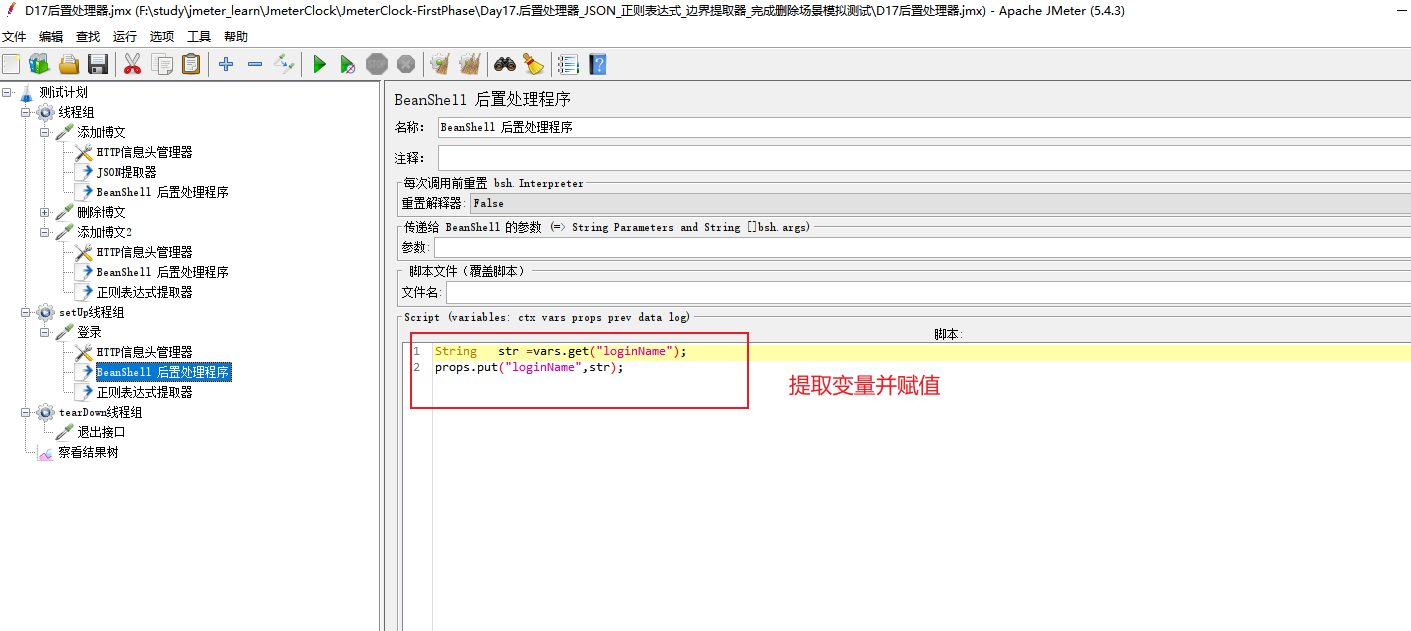This screenshot has height=631, width=1411.
Task: Click the gray STOP icon
Action: pyautogui.click(x=376, y=65)
